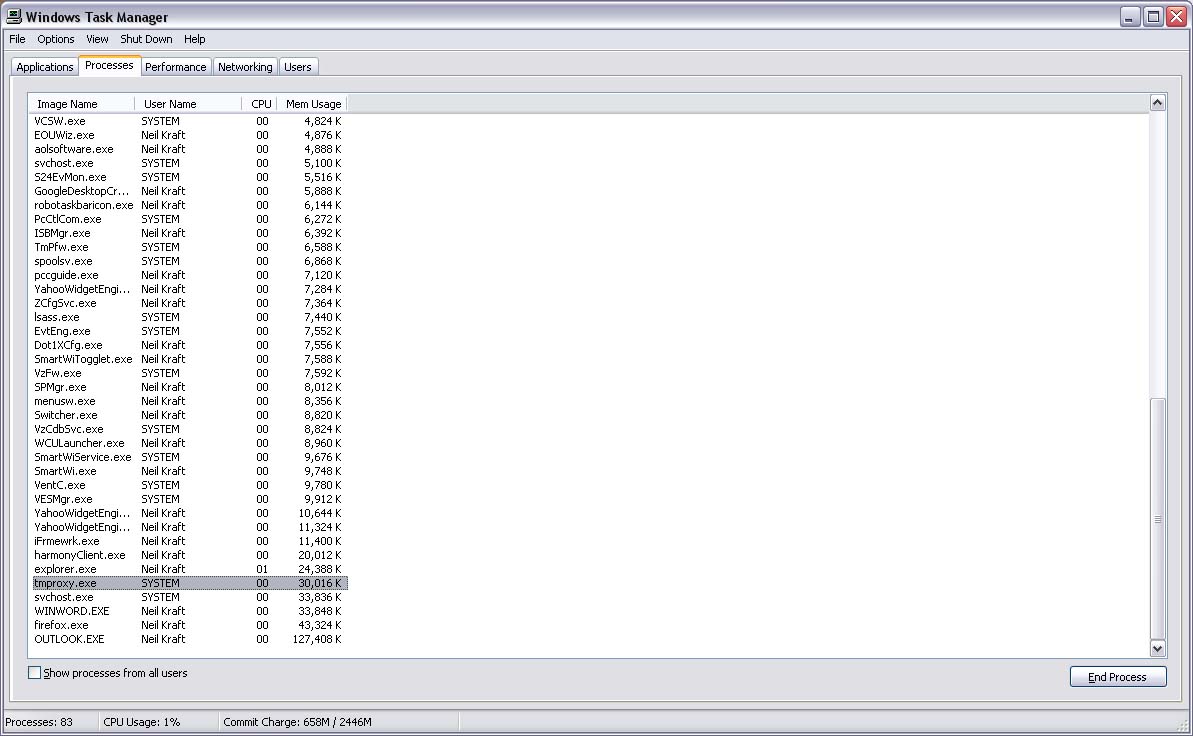1193x736 pixels.
Task: Select the lsass.exe process
Action: pyautogui.click(x=190, y=317)
